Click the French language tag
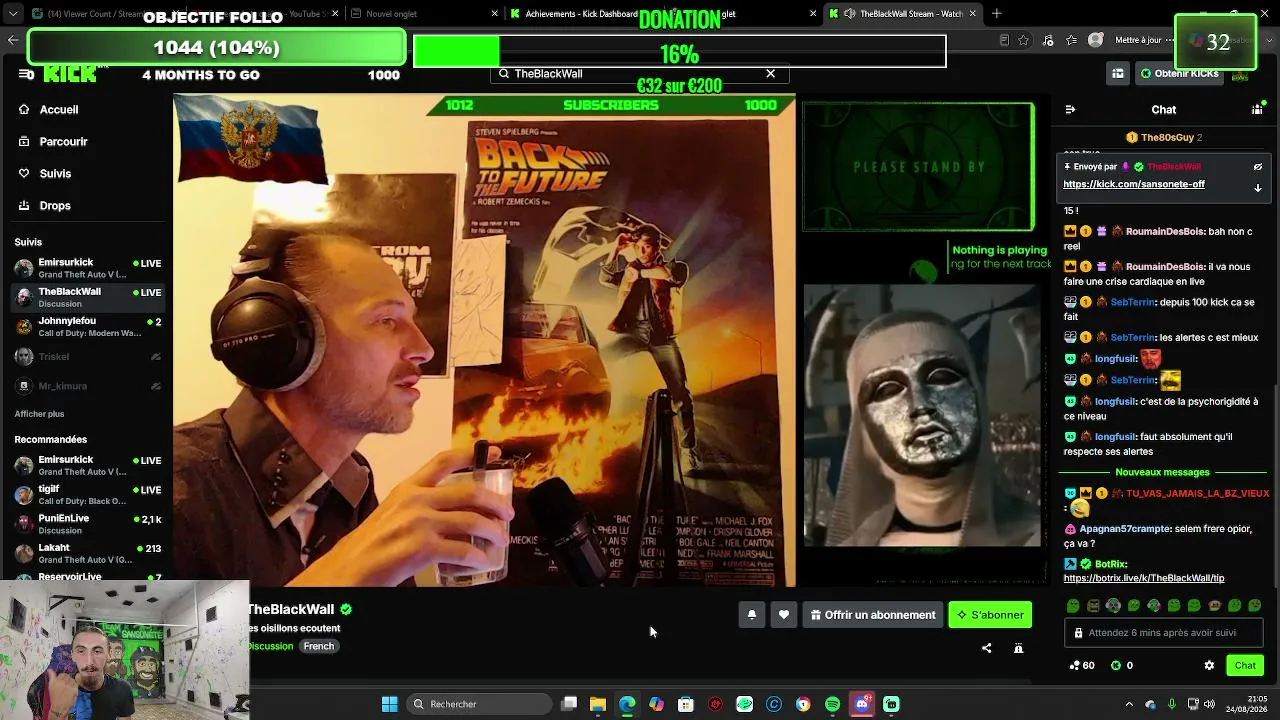The image size is (1280, 720). [319, 646]
